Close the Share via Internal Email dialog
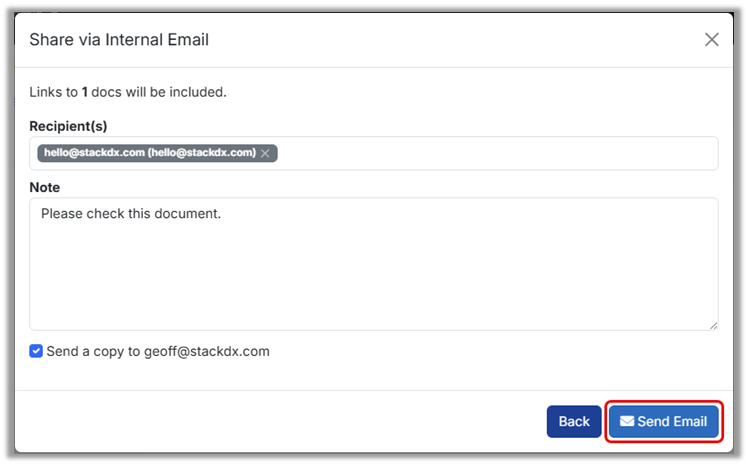Screen dimensions: 748x466 tap(712, 40)
